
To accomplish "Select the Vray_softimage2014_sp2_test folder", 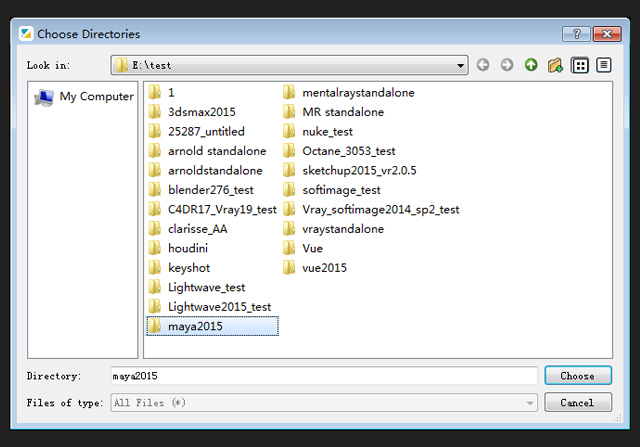I will 371,209.
